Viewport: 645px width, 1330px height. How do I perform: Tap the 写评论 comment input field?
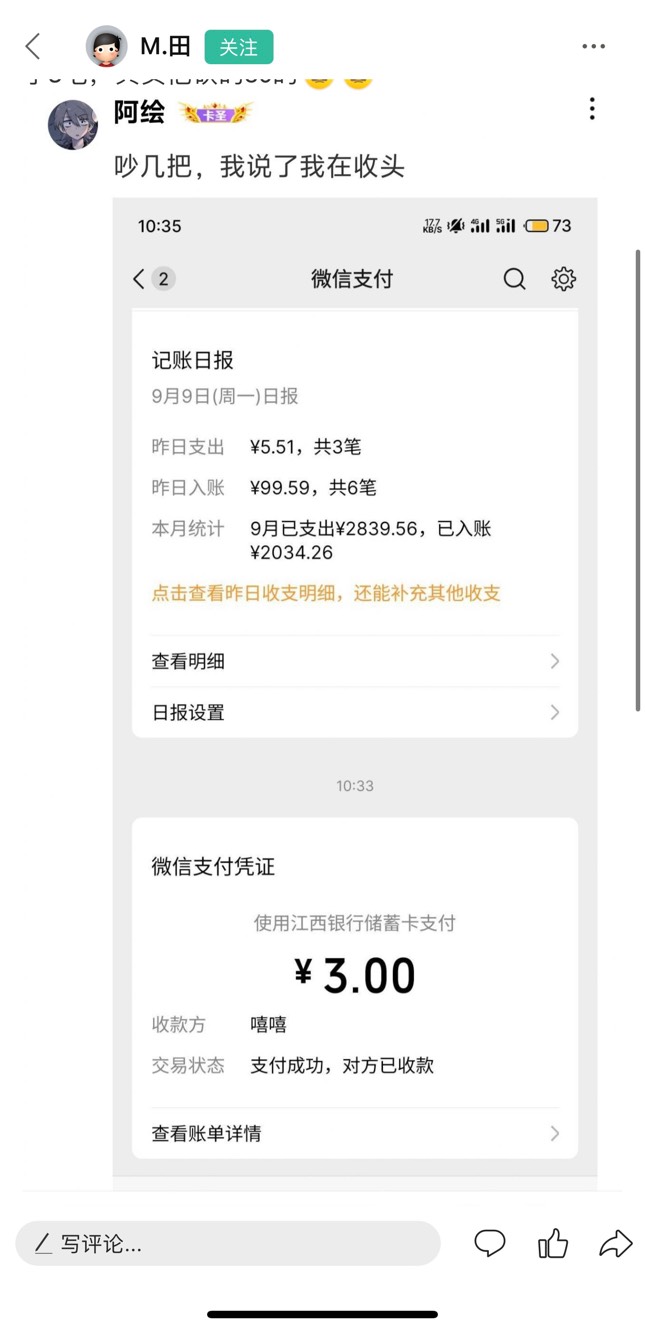228,1244
